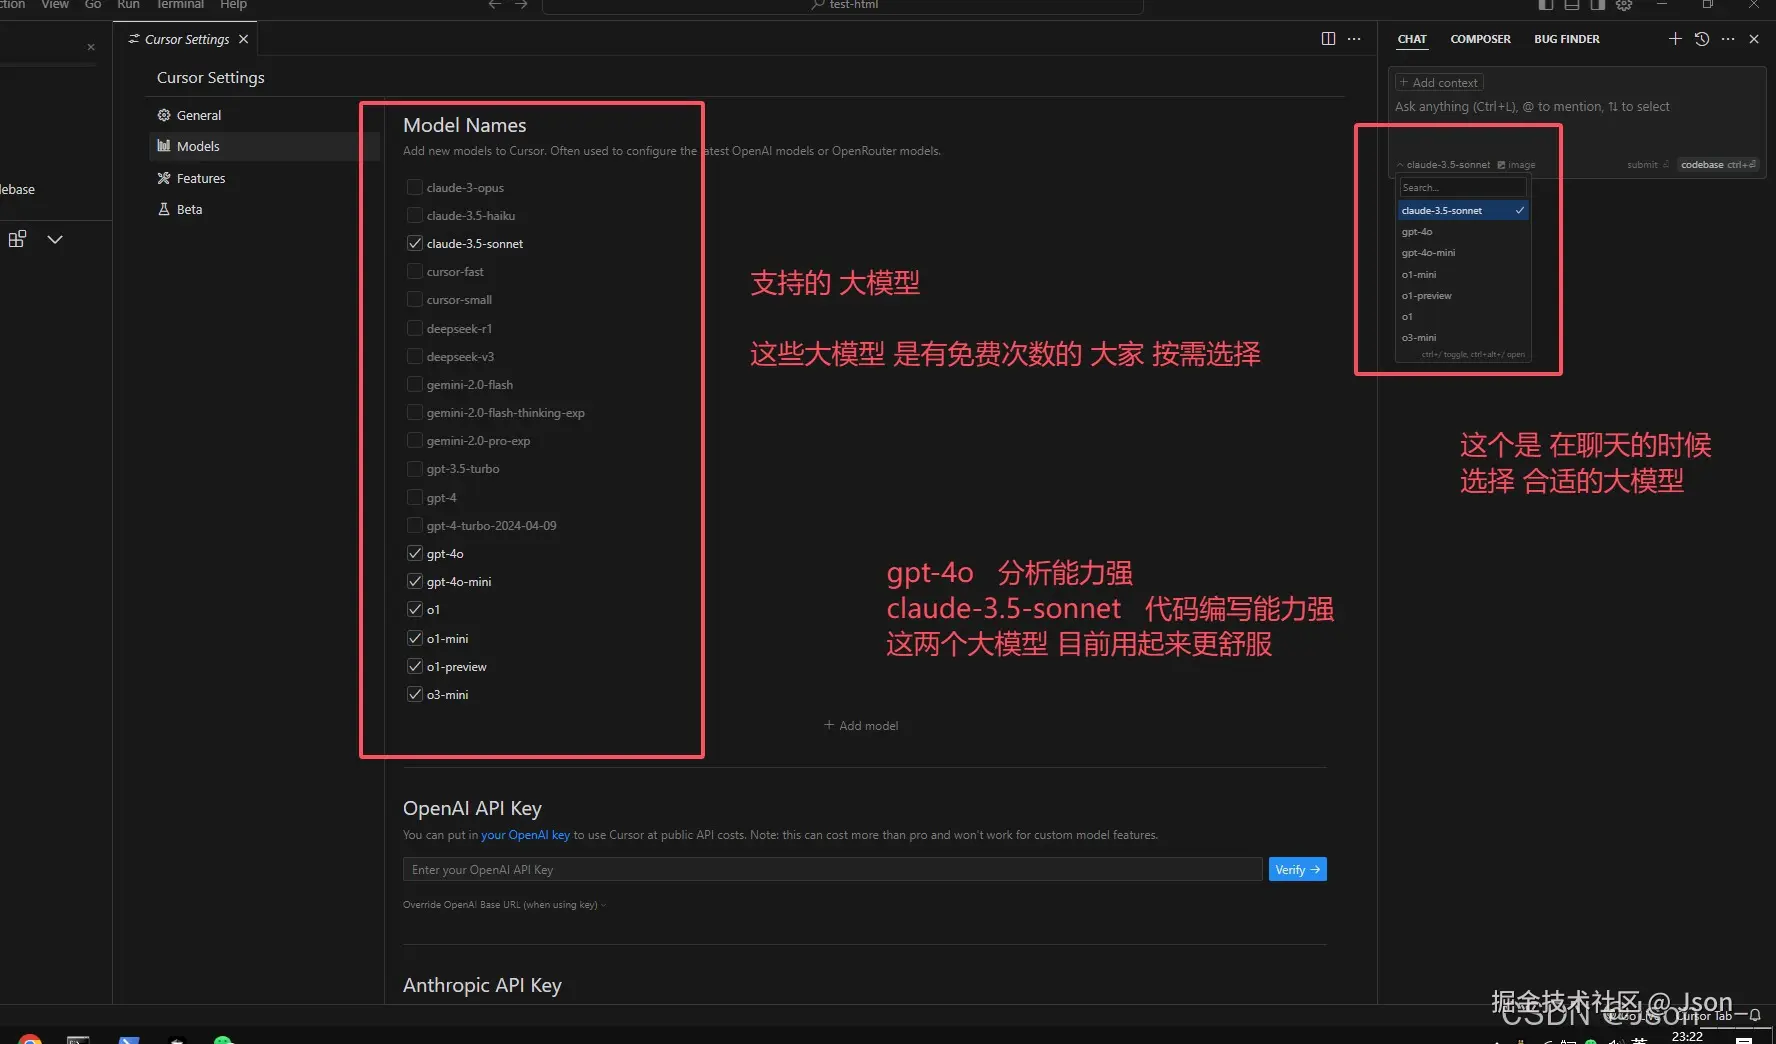1776x1044 pixels.
Task: Enable the cursor-fast model checkbox
Action: click(414, 271)
